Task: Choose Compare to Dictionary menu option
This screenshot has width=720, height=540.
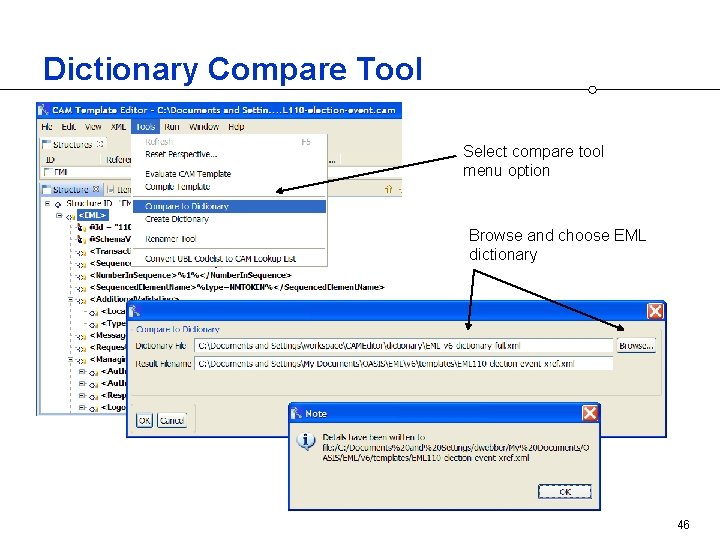Action: coord(230,206)
